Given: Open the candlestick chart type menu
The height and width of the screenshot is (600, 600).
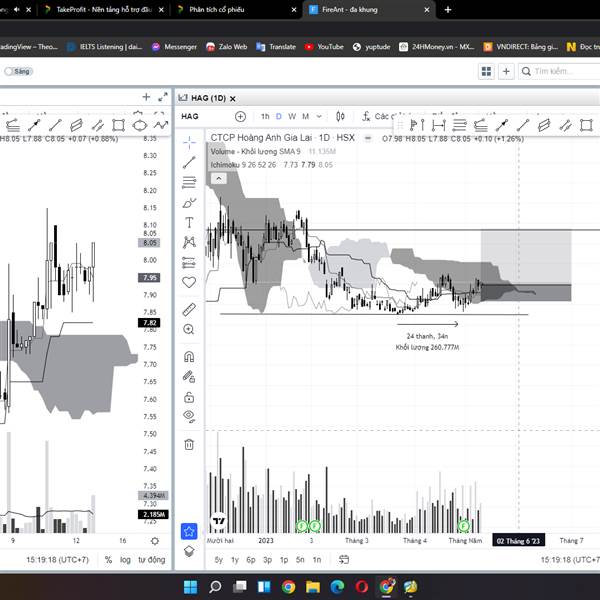Looking at the screenshot, I should point(340,116).
